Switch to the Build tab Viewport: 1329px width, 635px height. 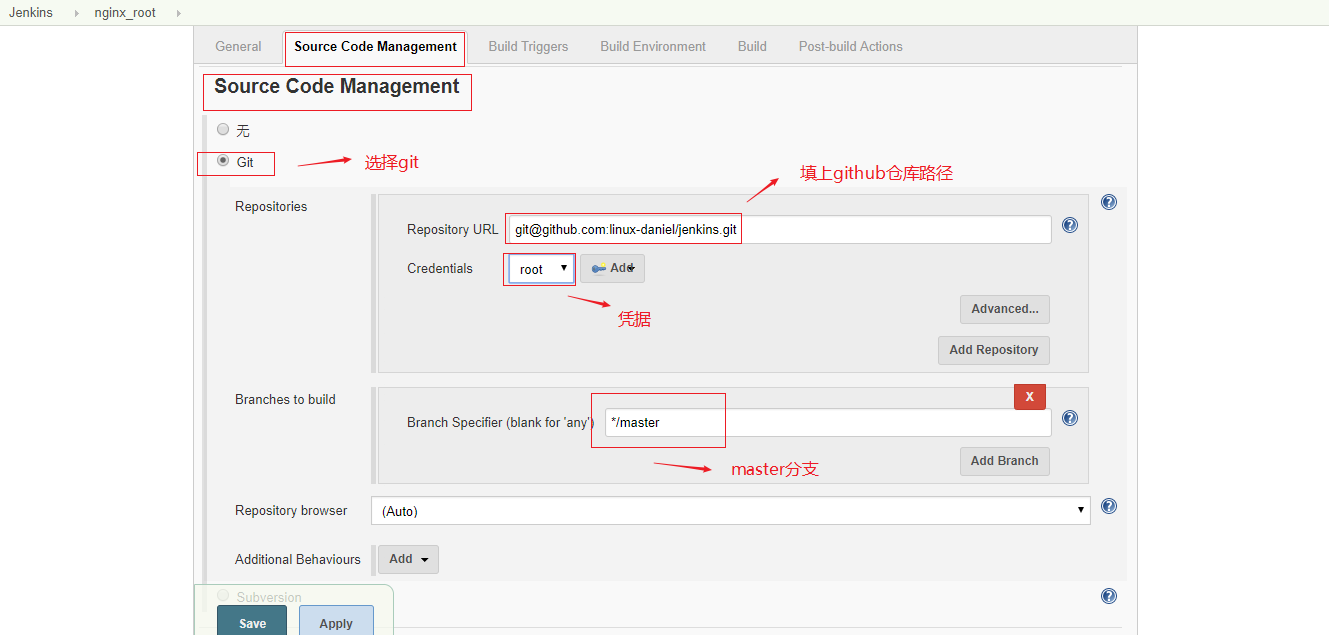[x=752, y=46]
